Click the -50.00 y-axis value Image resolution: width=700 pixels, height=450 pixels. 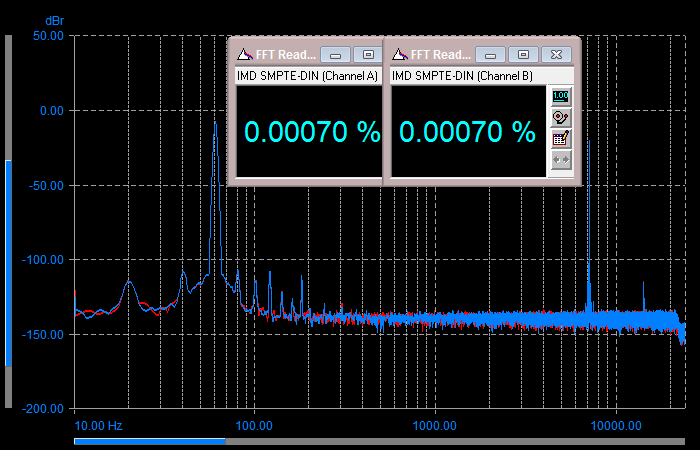46,185
